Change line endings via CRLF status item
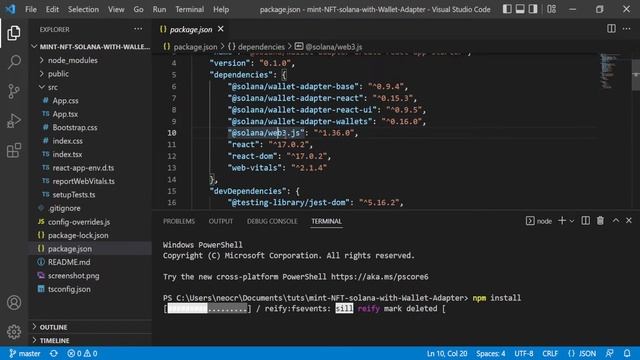The image size is (640, 360). point(550,353)
